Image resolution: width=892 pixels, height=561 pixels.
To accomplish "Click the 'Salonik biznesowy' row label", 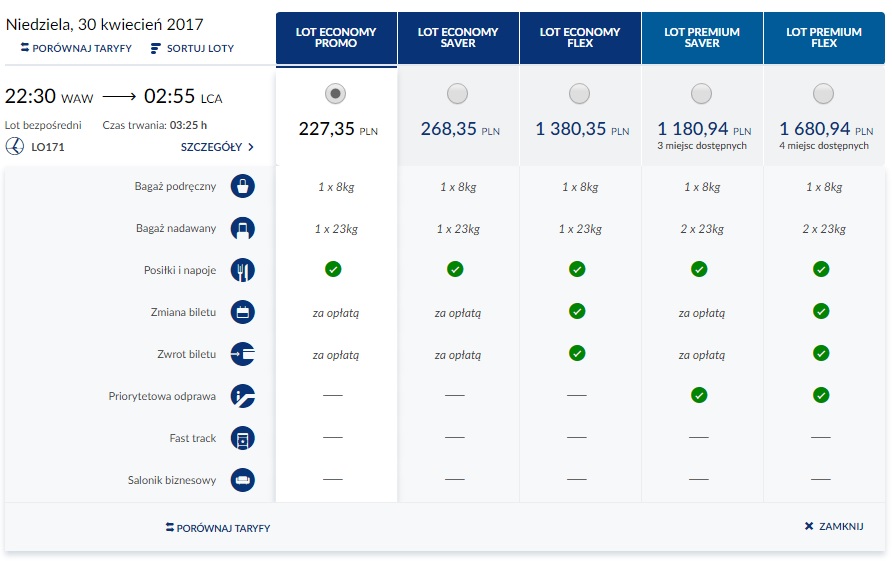I will click(x=172, y=480).
